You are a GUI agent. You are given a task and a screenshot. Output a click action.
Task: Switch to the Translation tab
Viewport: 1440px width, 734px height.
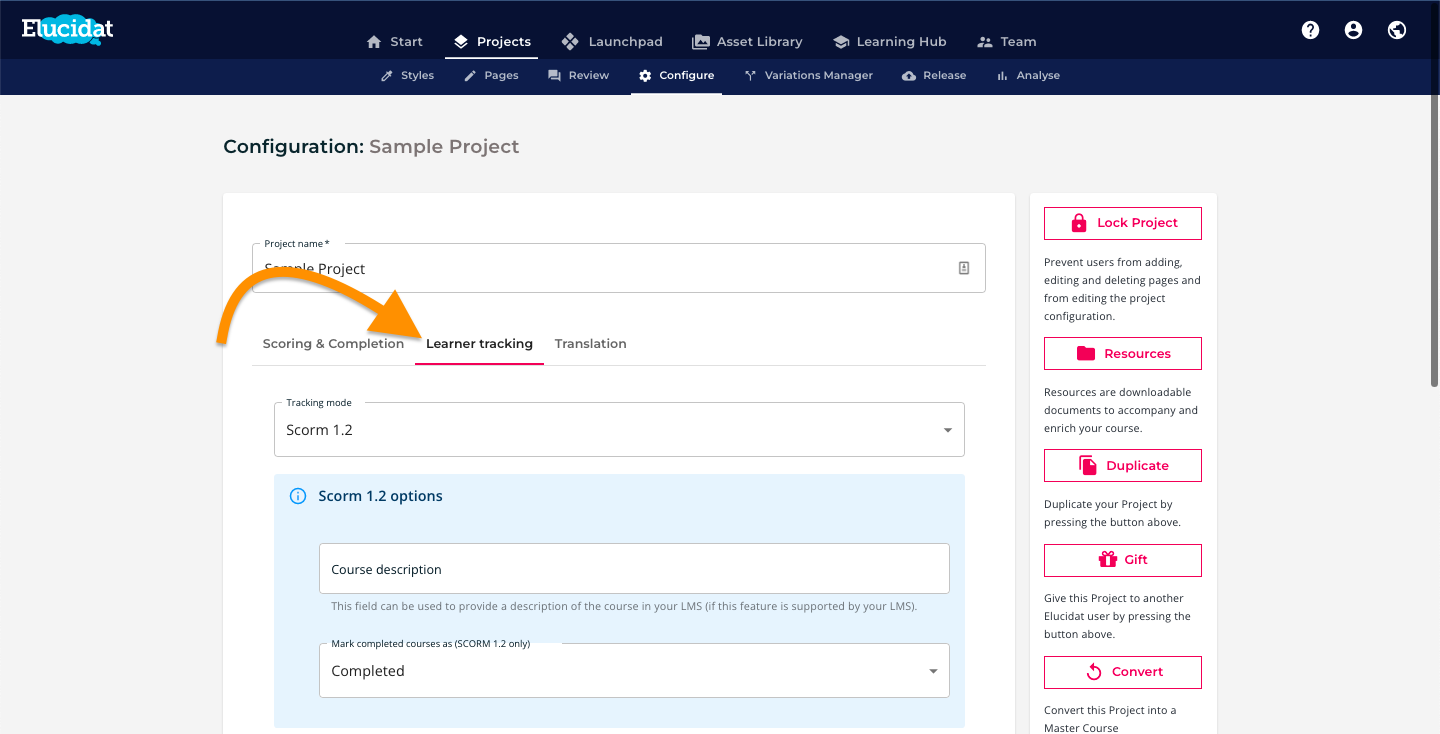591,343
